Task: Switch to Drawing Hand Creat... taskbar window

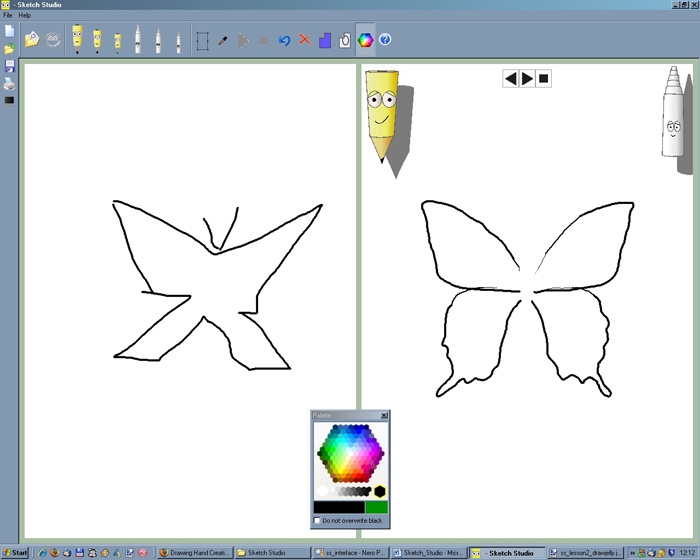Action: [194, 552]
